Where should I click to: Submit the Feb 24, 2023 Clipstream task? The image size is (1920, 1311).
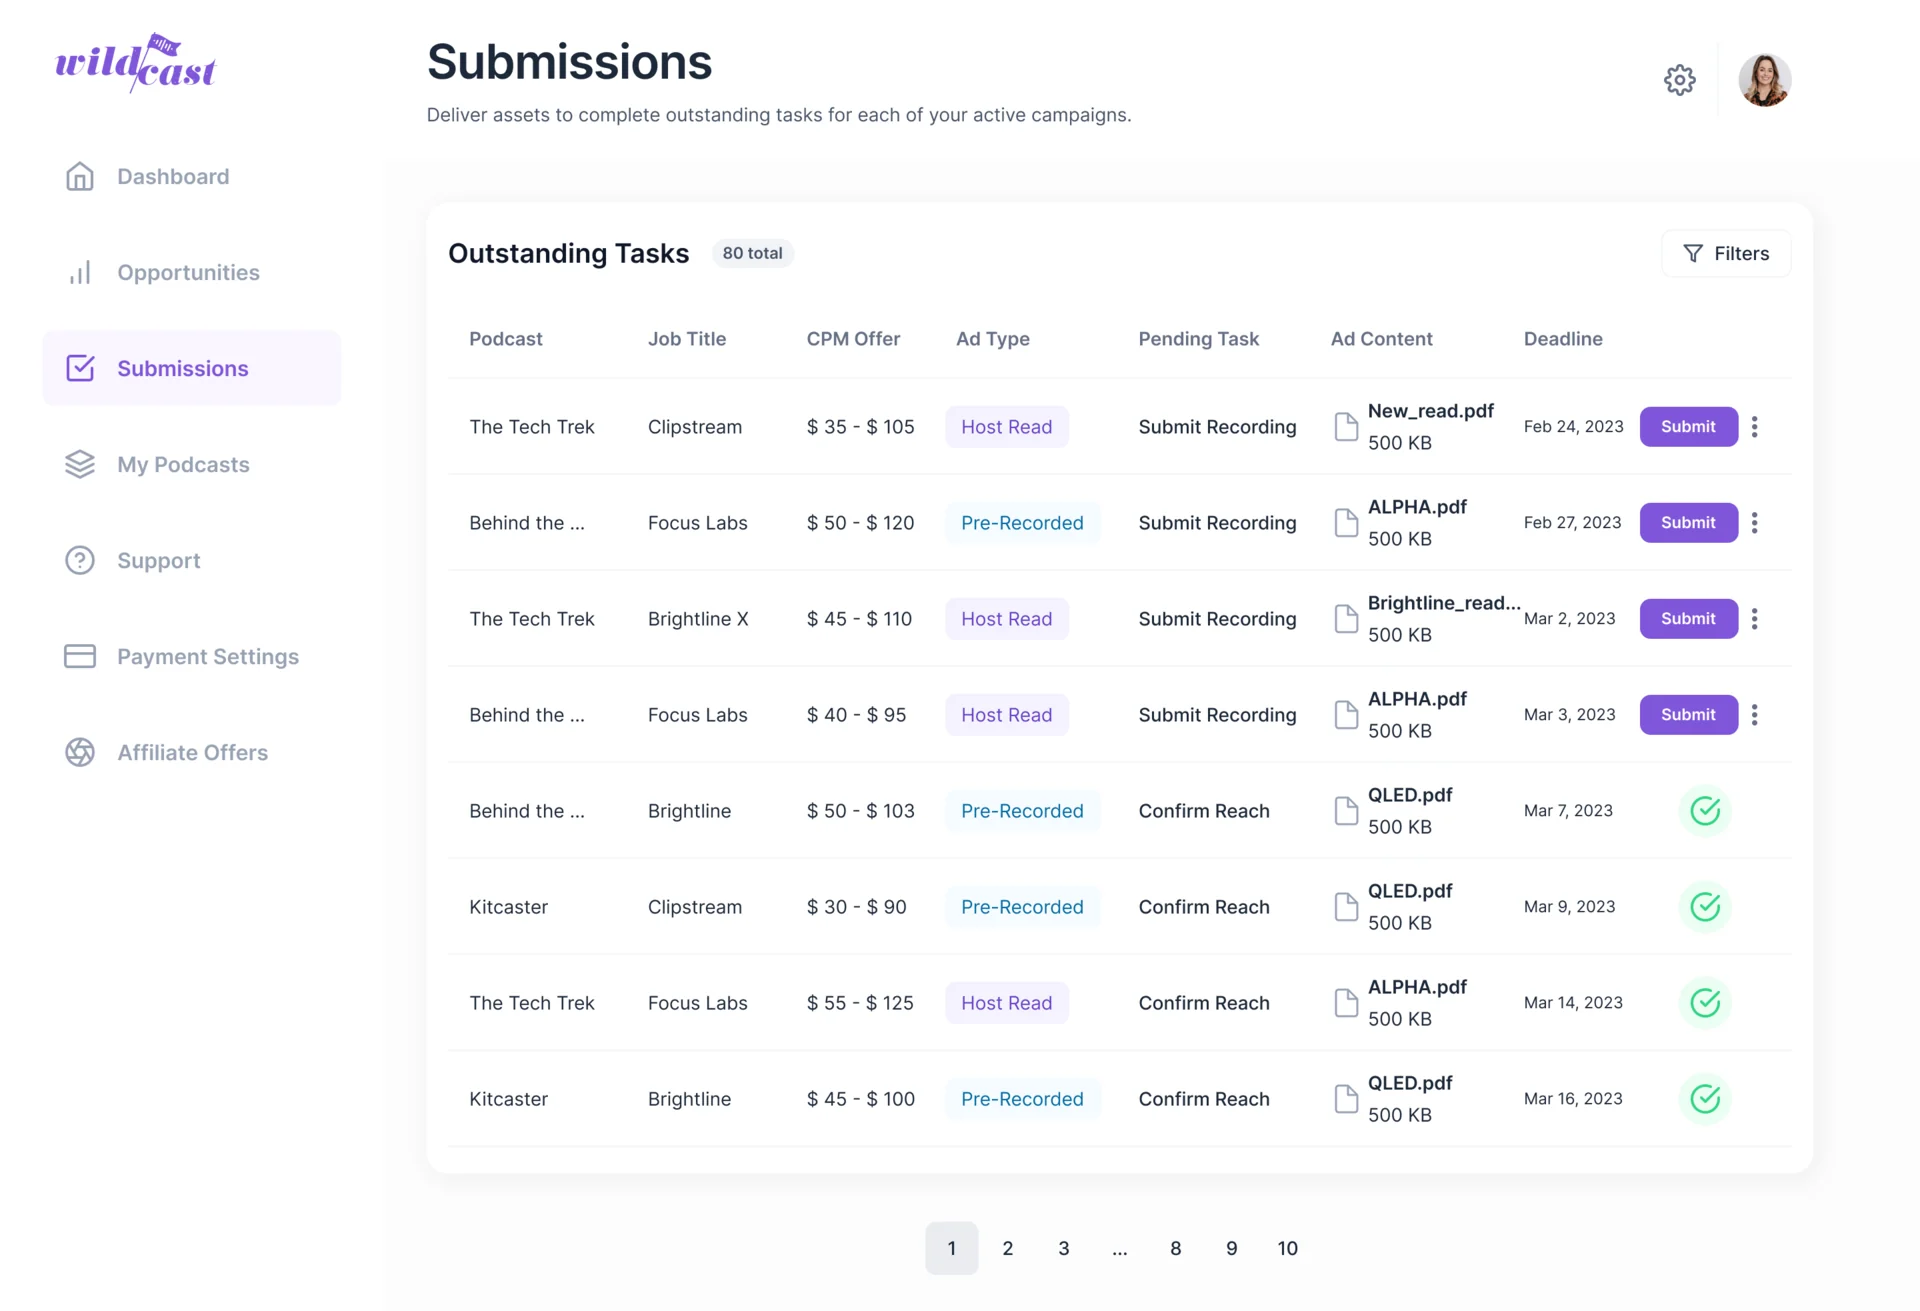pos(1688,427)
